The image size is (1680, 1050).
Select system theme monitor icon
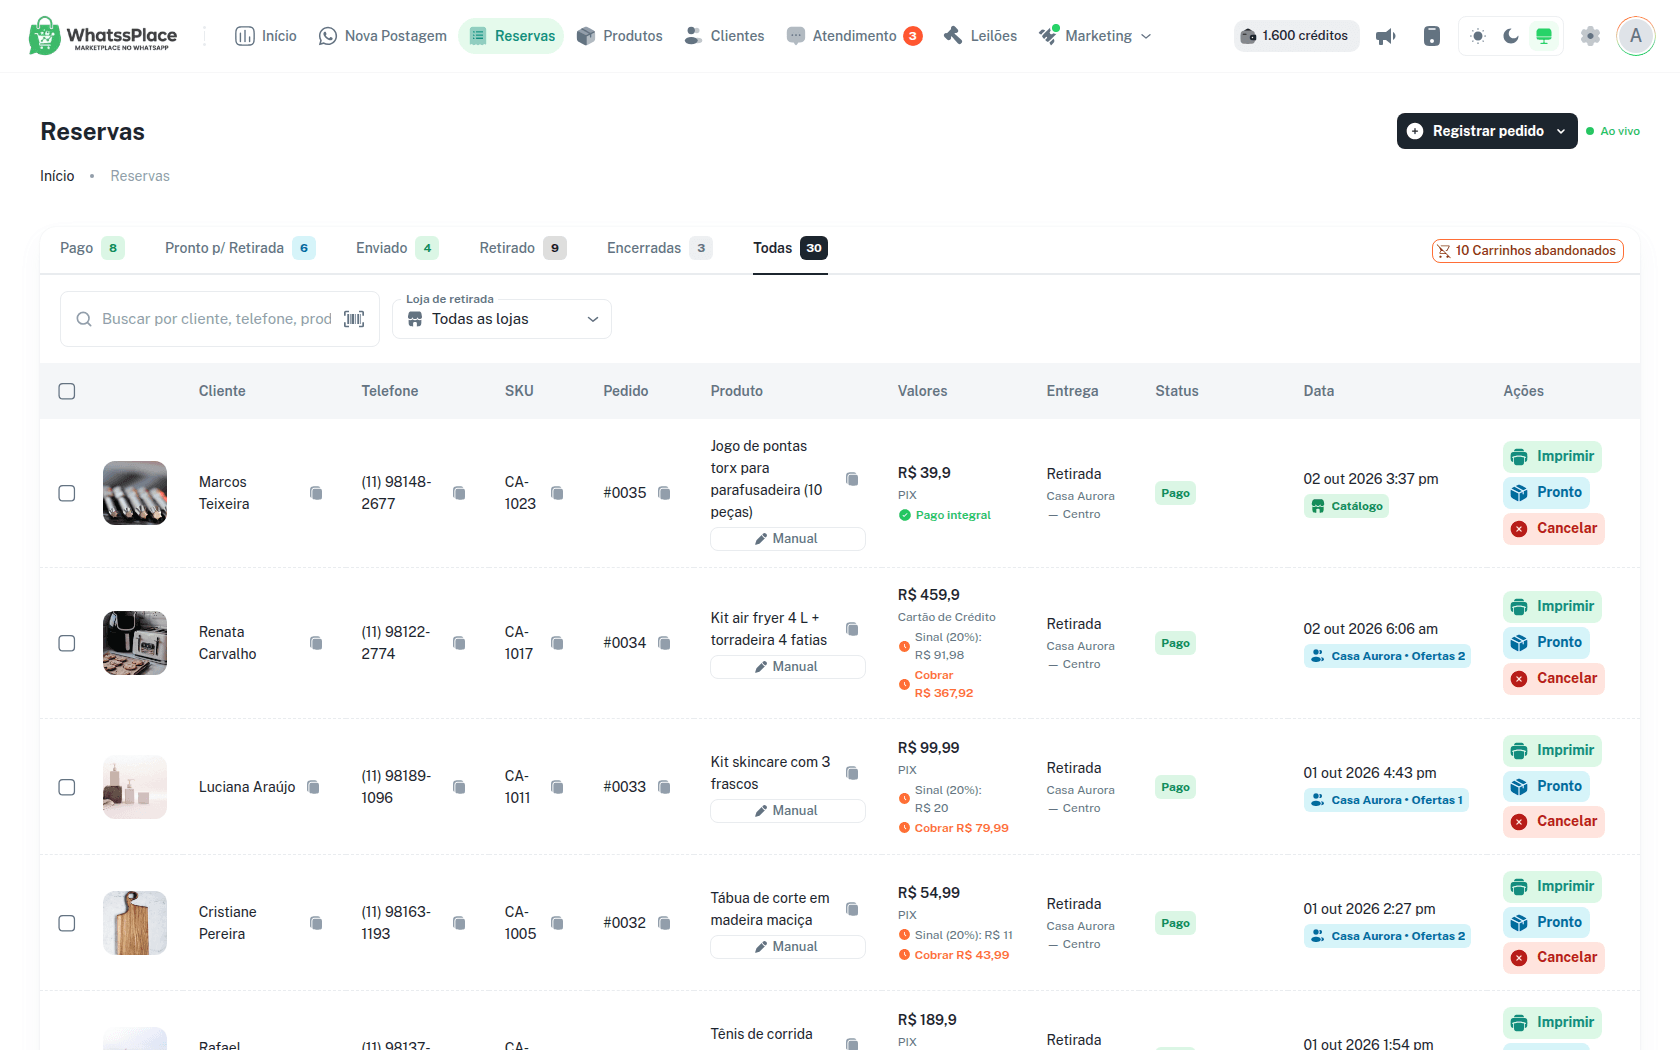(x=1544, y=36)
